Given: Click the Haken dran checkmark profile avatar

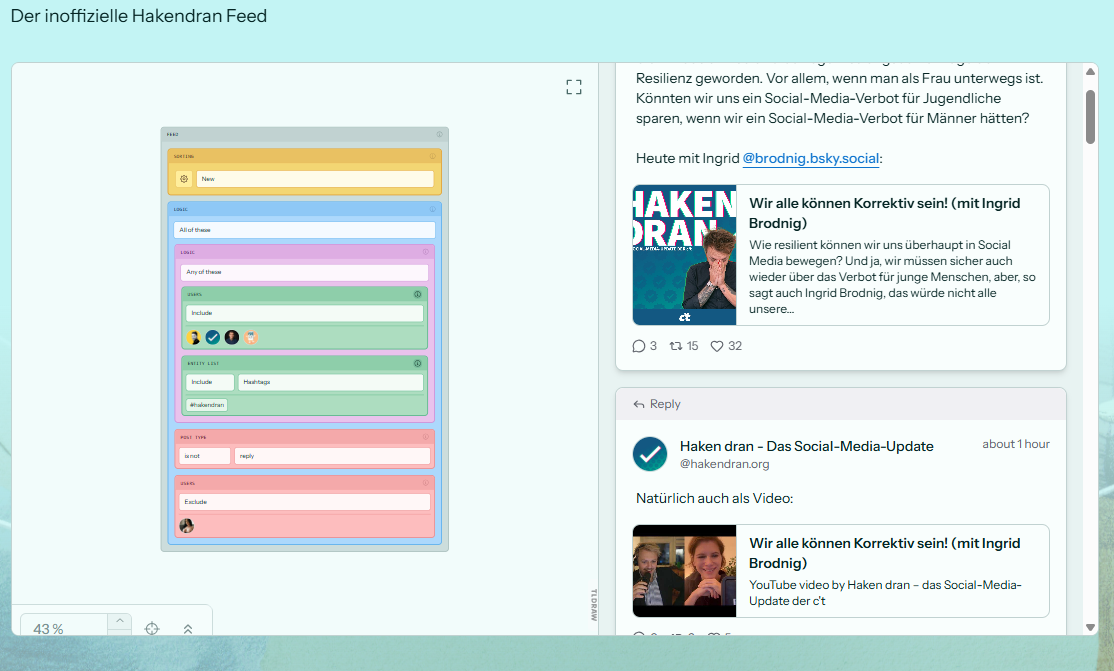Looking at the screenshot, I should point(650,454).
